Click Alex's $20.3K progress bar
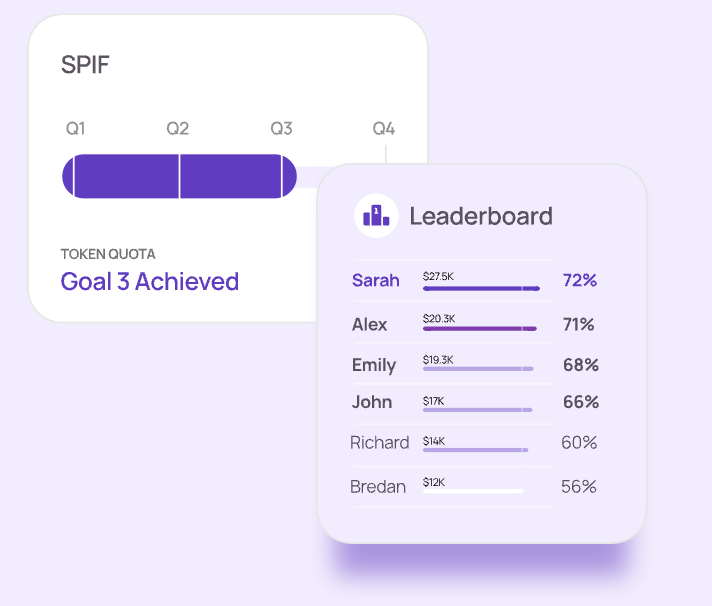This screenshot has height=606, width=712. click(480, 328)
